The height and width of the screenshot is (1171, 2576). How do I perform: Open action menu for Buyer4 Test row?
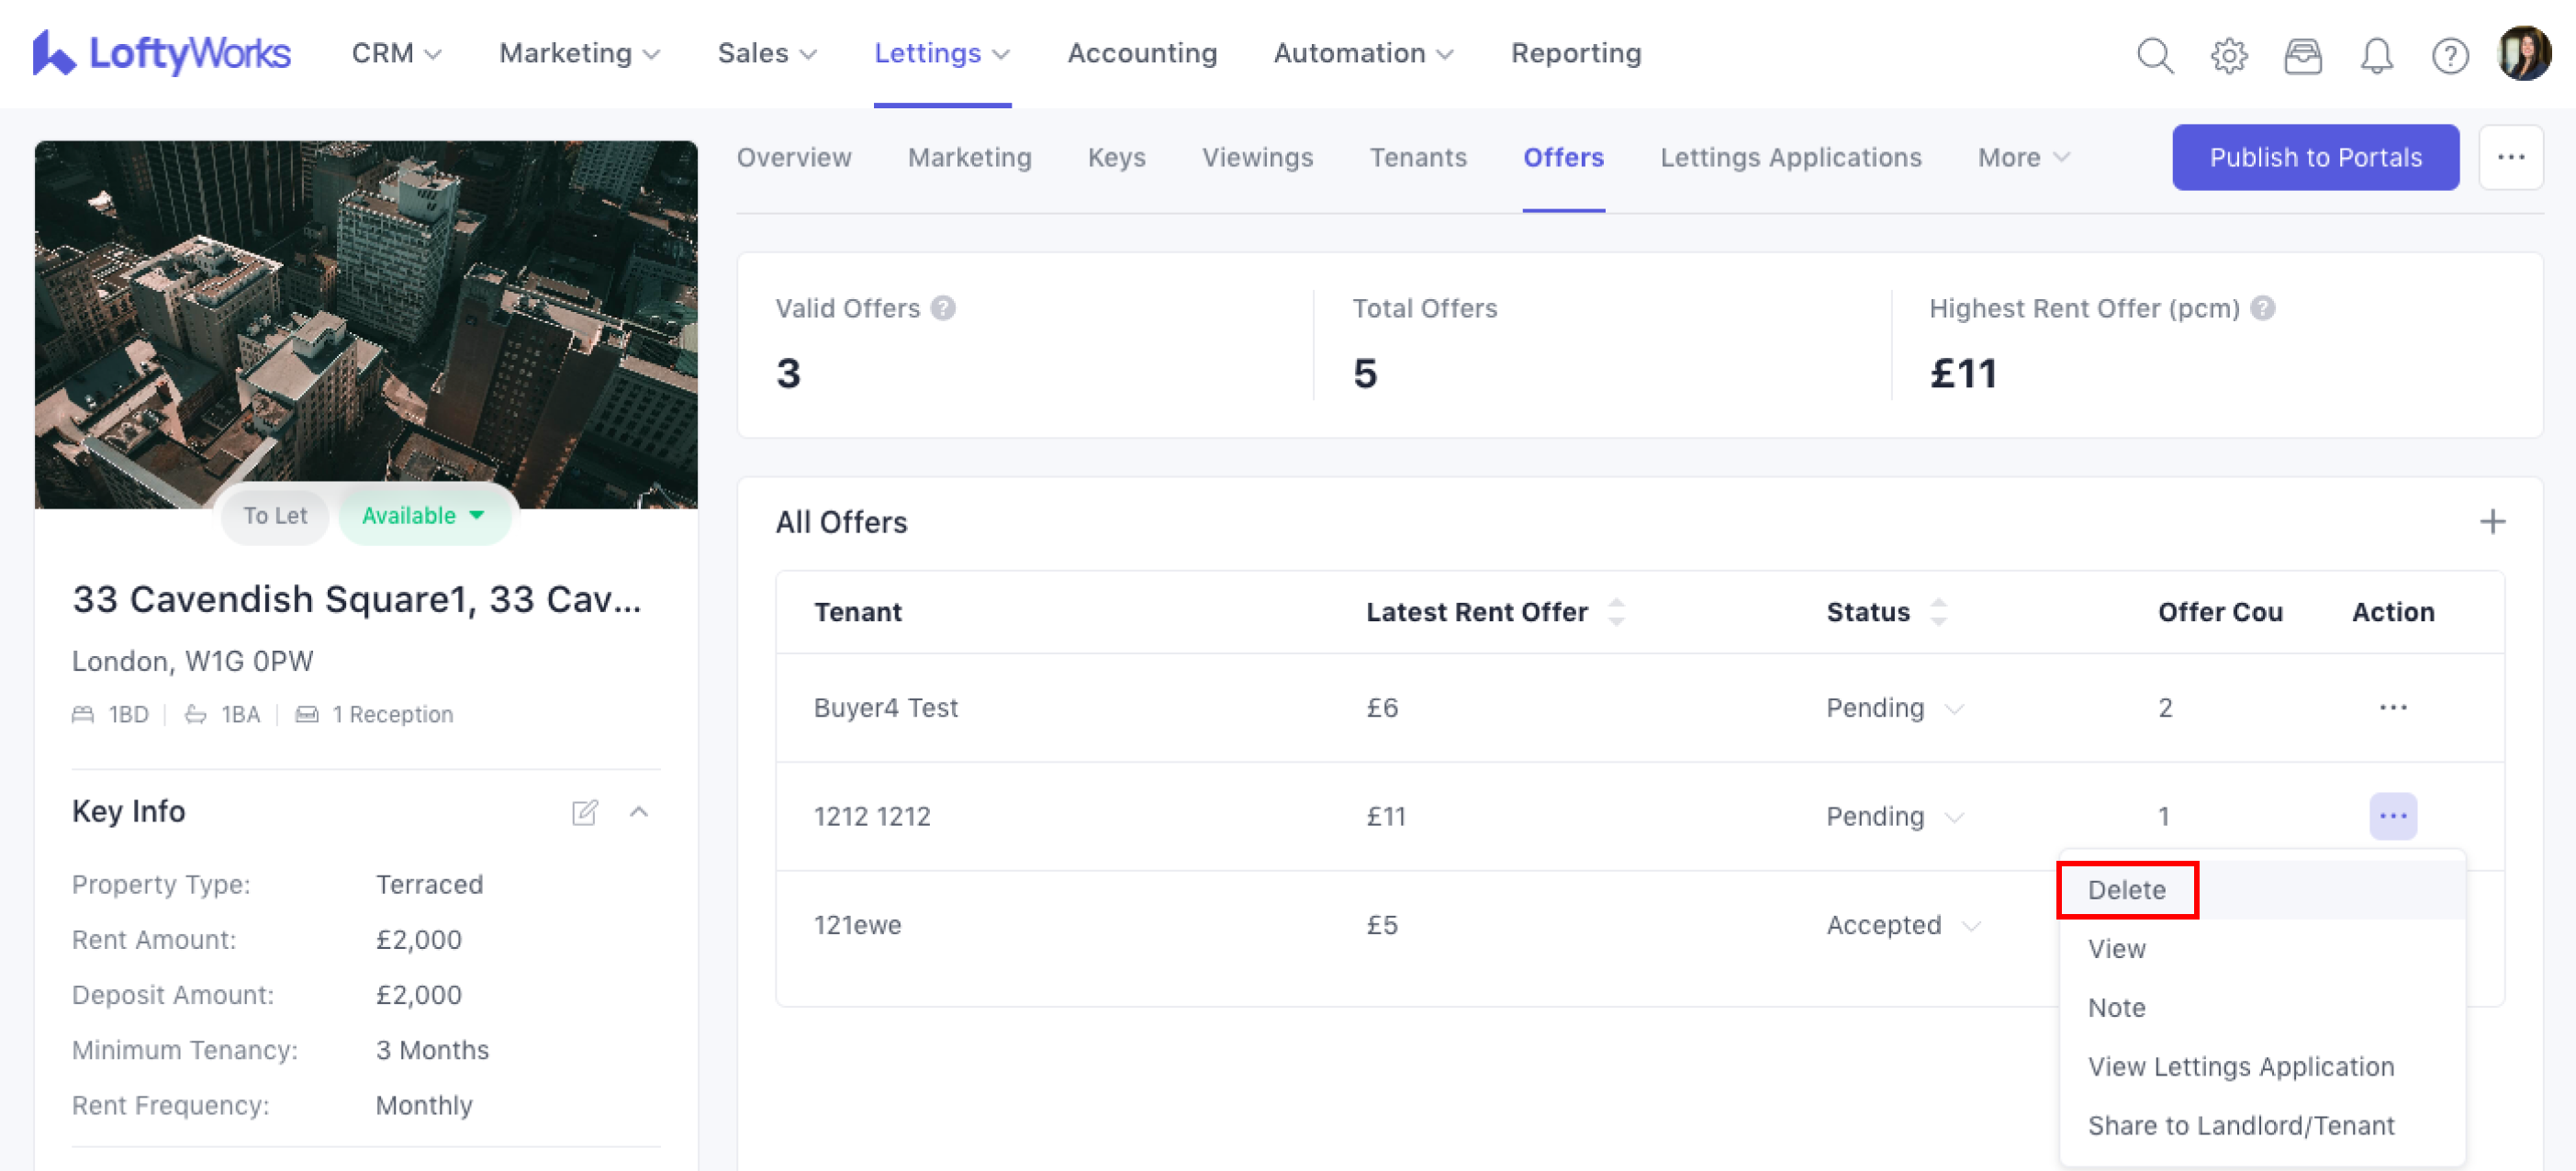point(2392,707)
